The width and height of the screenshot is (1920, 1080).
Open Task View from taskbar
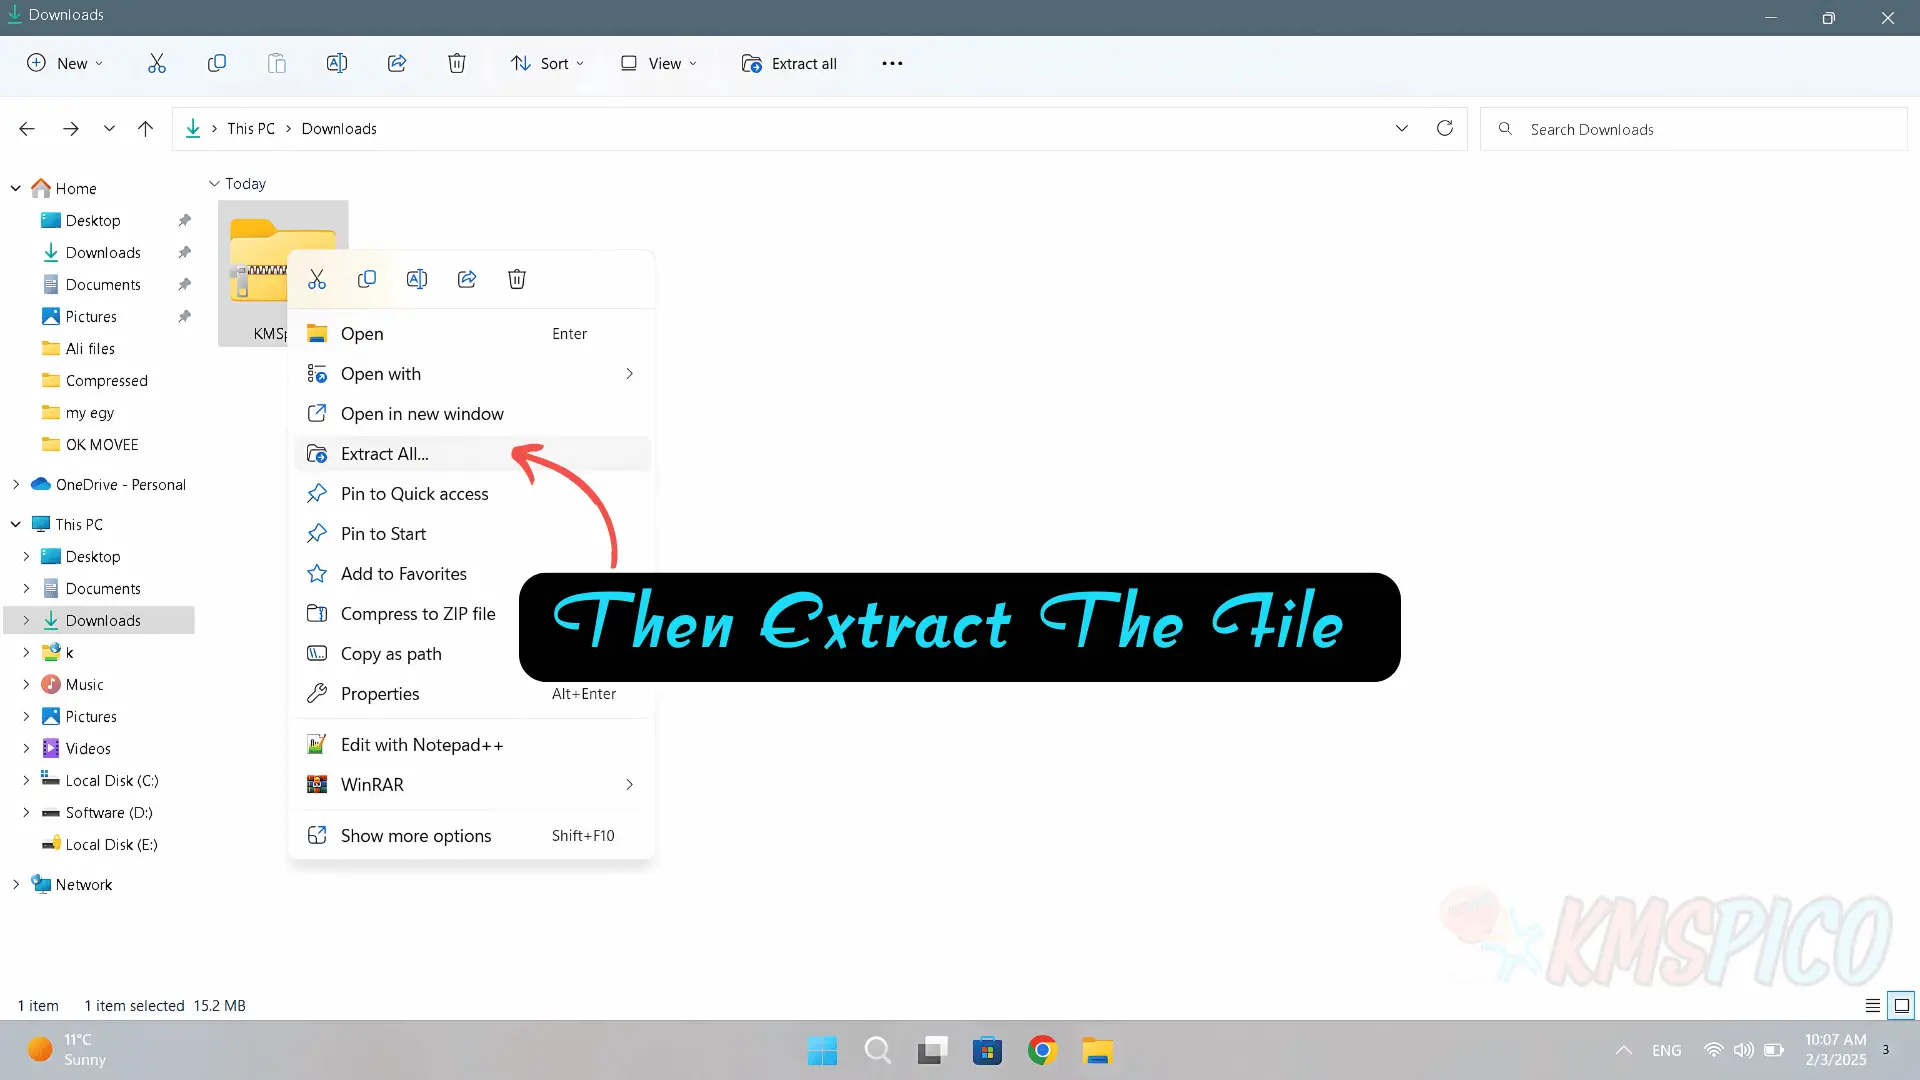coord(933,1050)
